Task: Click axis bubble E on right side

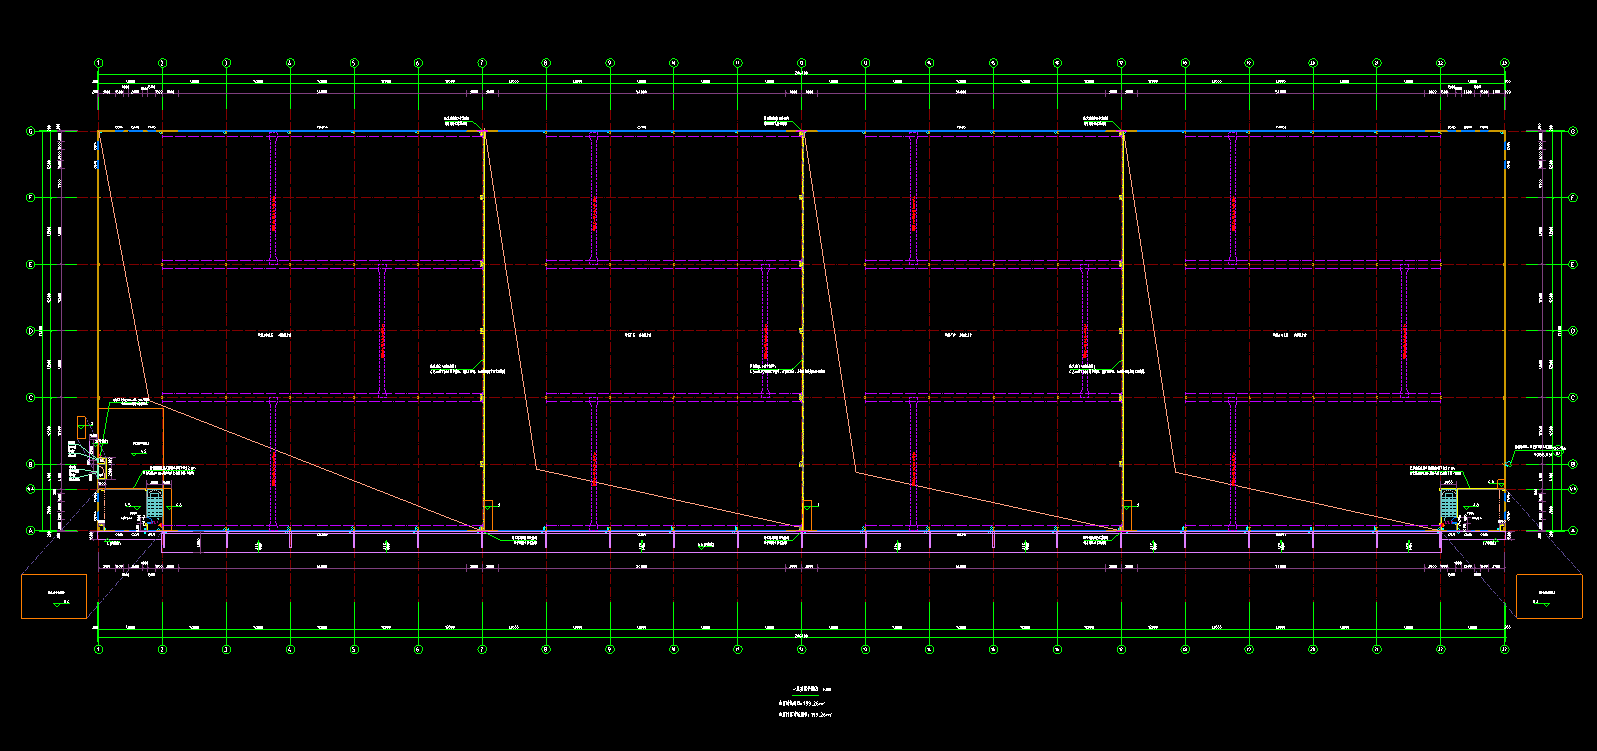Action: pyautogui.click(x=1573, y=265)
